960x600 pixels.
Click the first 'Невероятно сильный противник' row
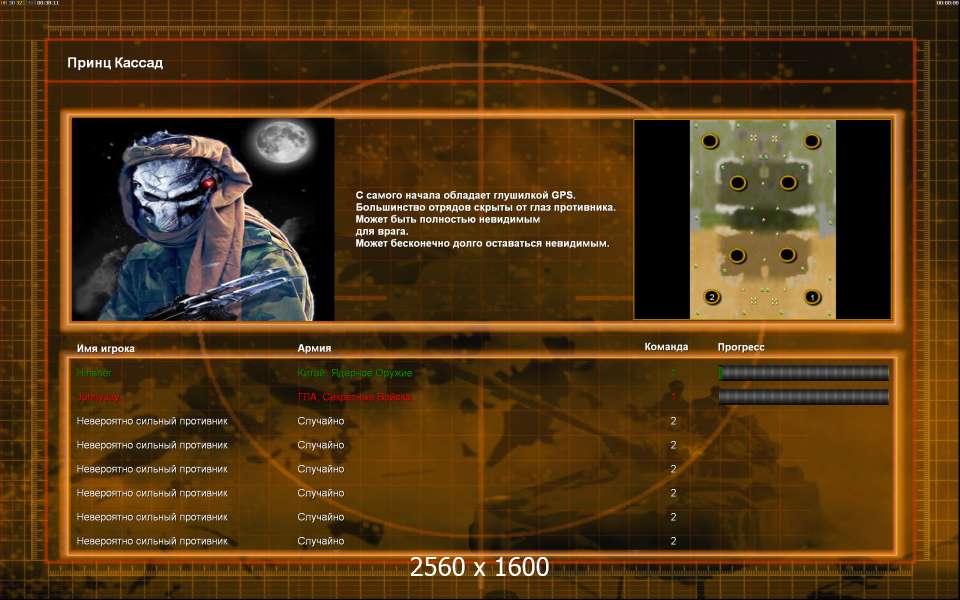tap(152, 421)
